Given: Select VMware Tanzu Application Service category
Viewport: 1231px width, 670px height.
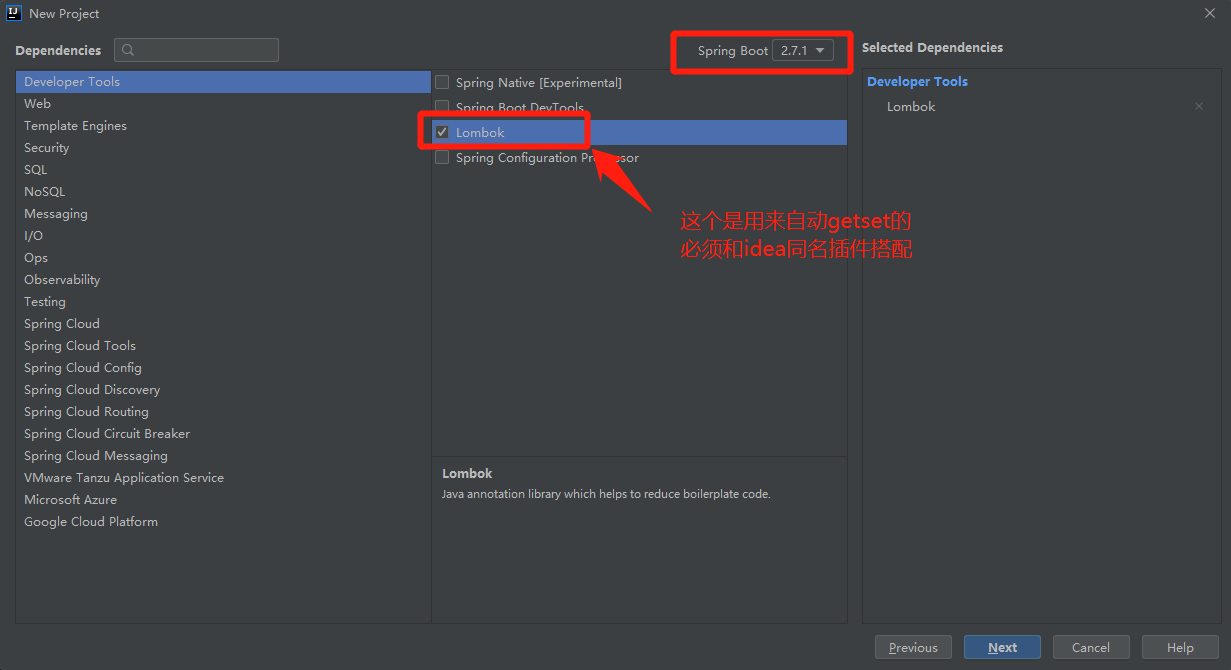Looking at the screenshot, I should point(223,478).
